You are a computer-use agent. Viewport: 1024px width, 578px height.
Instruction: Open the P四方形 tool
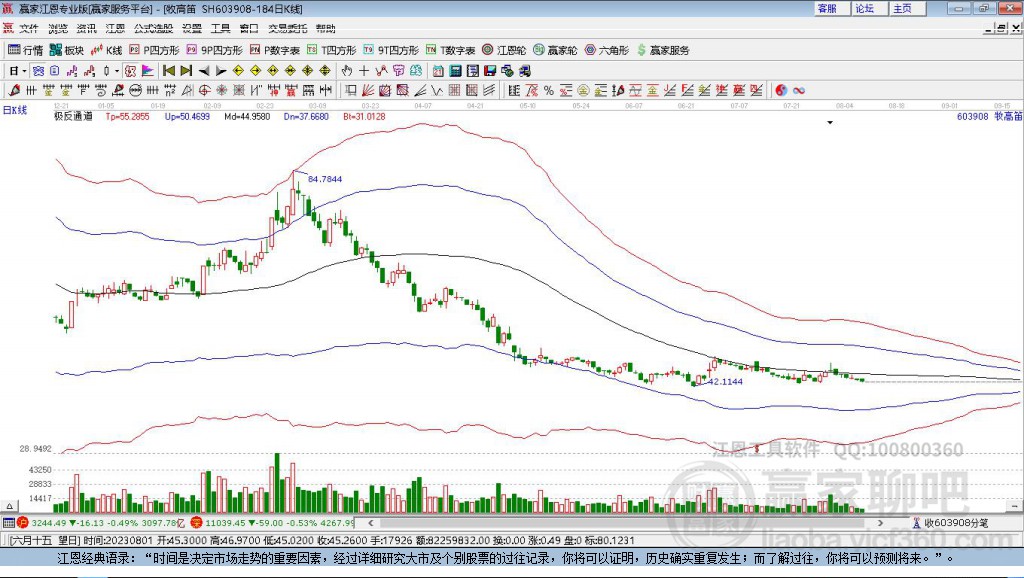pos(154,50)
